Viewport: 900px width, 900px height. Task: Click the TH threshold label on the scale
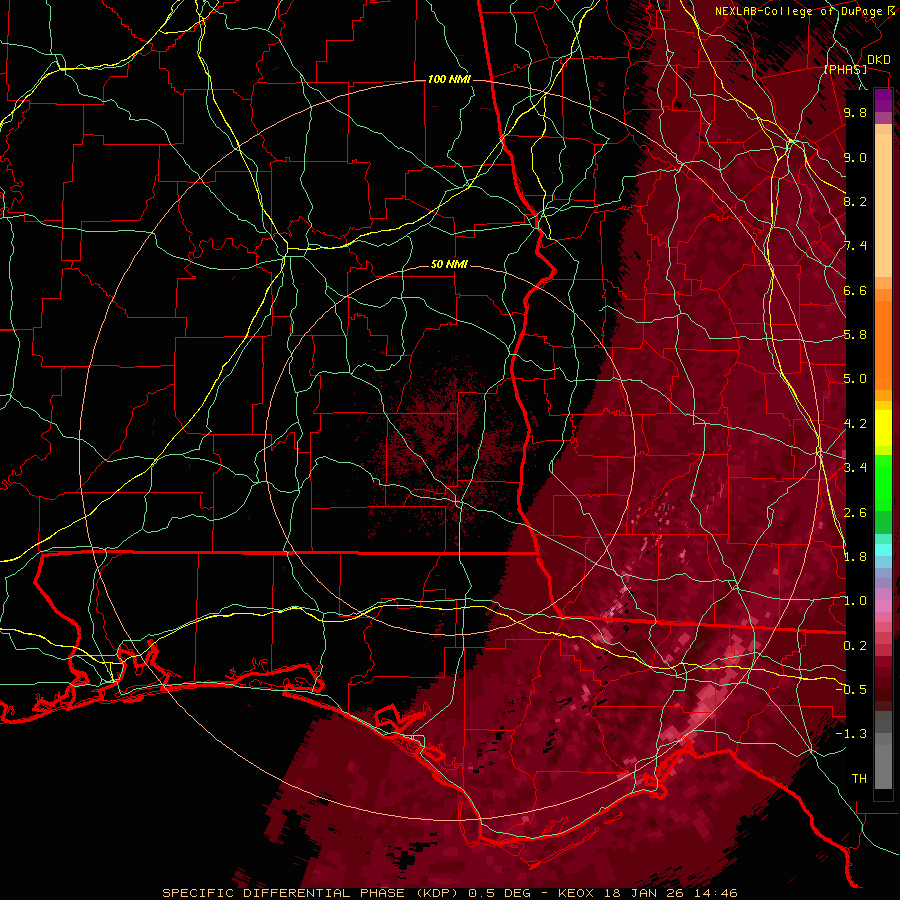[859, 779]
